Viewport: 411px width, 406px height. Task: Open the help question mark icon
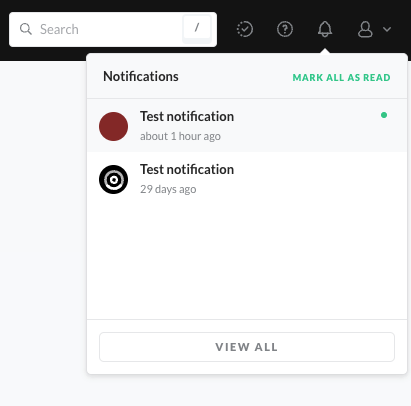pyautogui.click(x=285, y=29)
